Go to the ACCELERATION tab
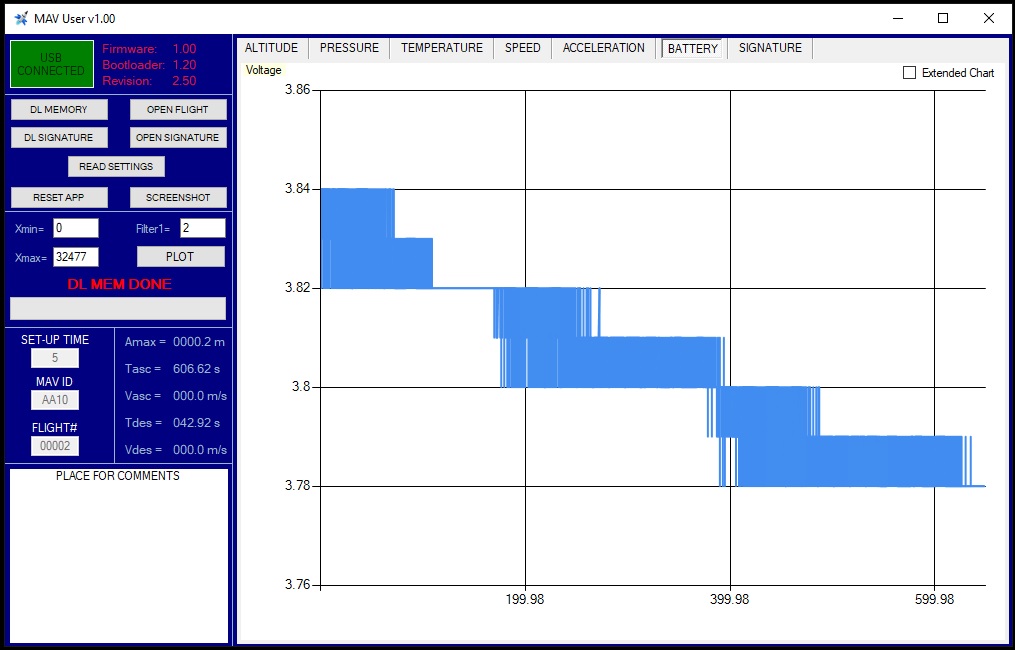The width and height of the screenshot is (1015, 650). (603, 48)
